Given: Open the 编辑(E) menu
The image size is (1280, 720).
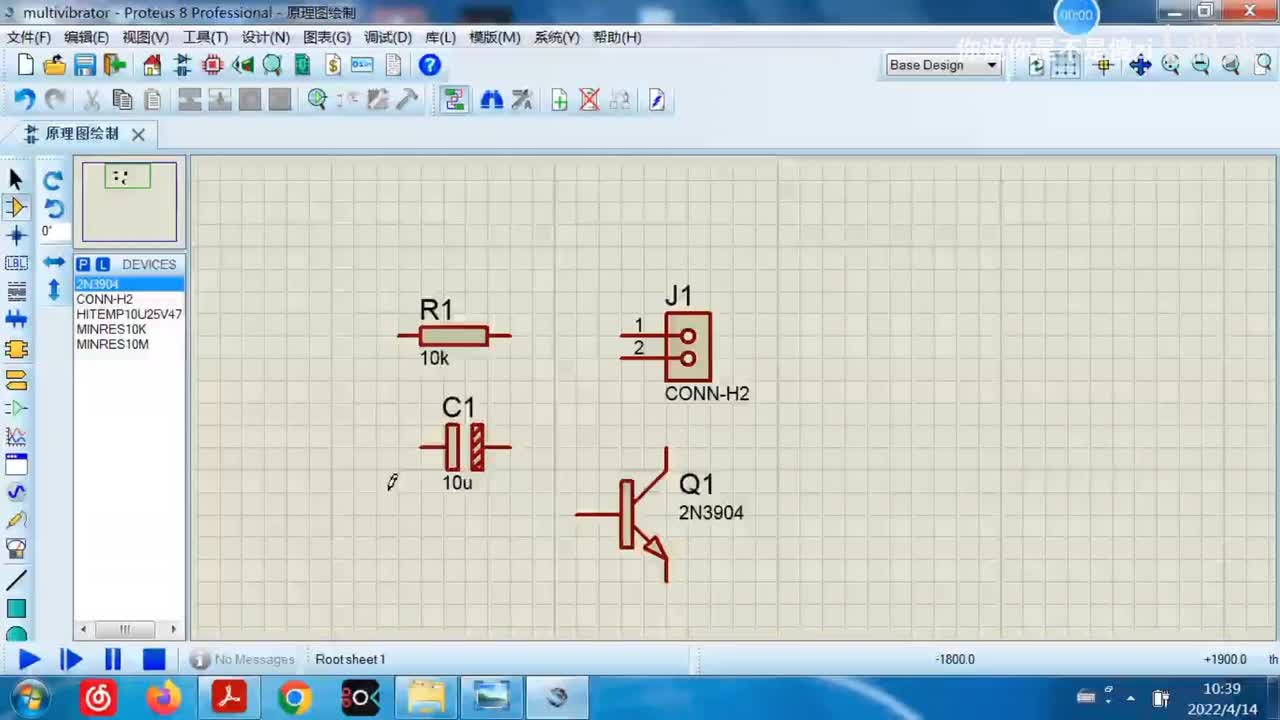Looking at the screenshot, I should (87, 37).
